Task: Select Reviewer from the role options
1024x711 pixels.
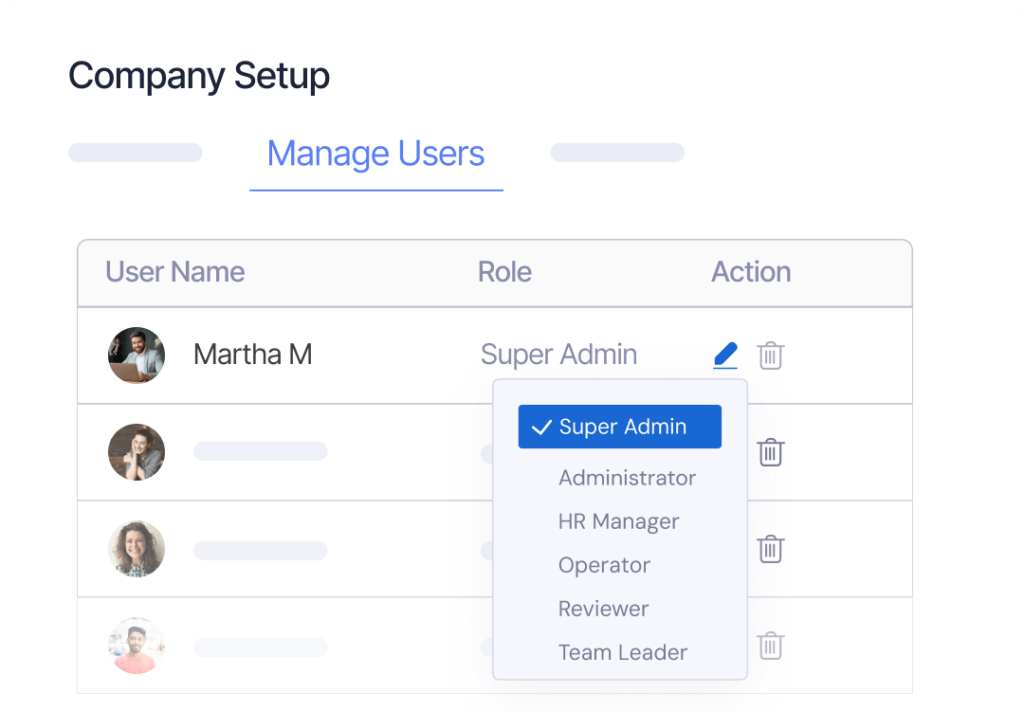Action: [603, 609]
